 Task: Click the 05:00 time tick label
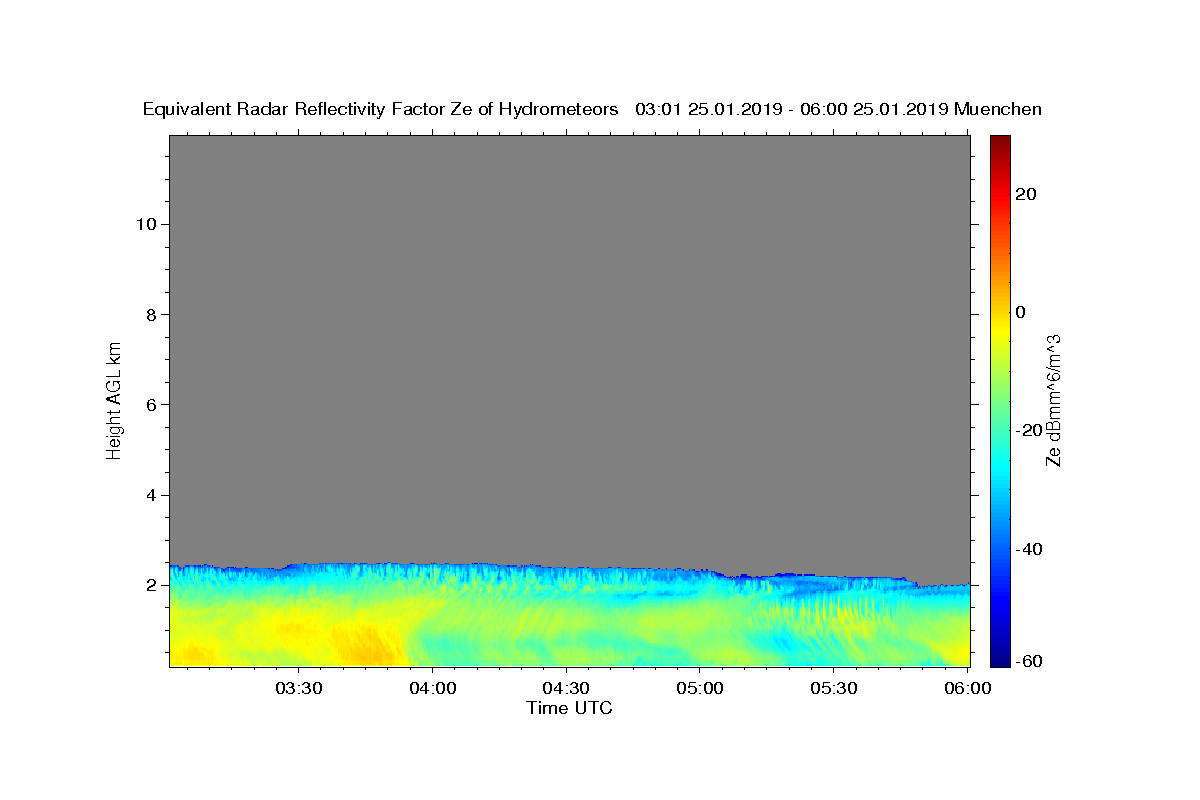(700, 689)
